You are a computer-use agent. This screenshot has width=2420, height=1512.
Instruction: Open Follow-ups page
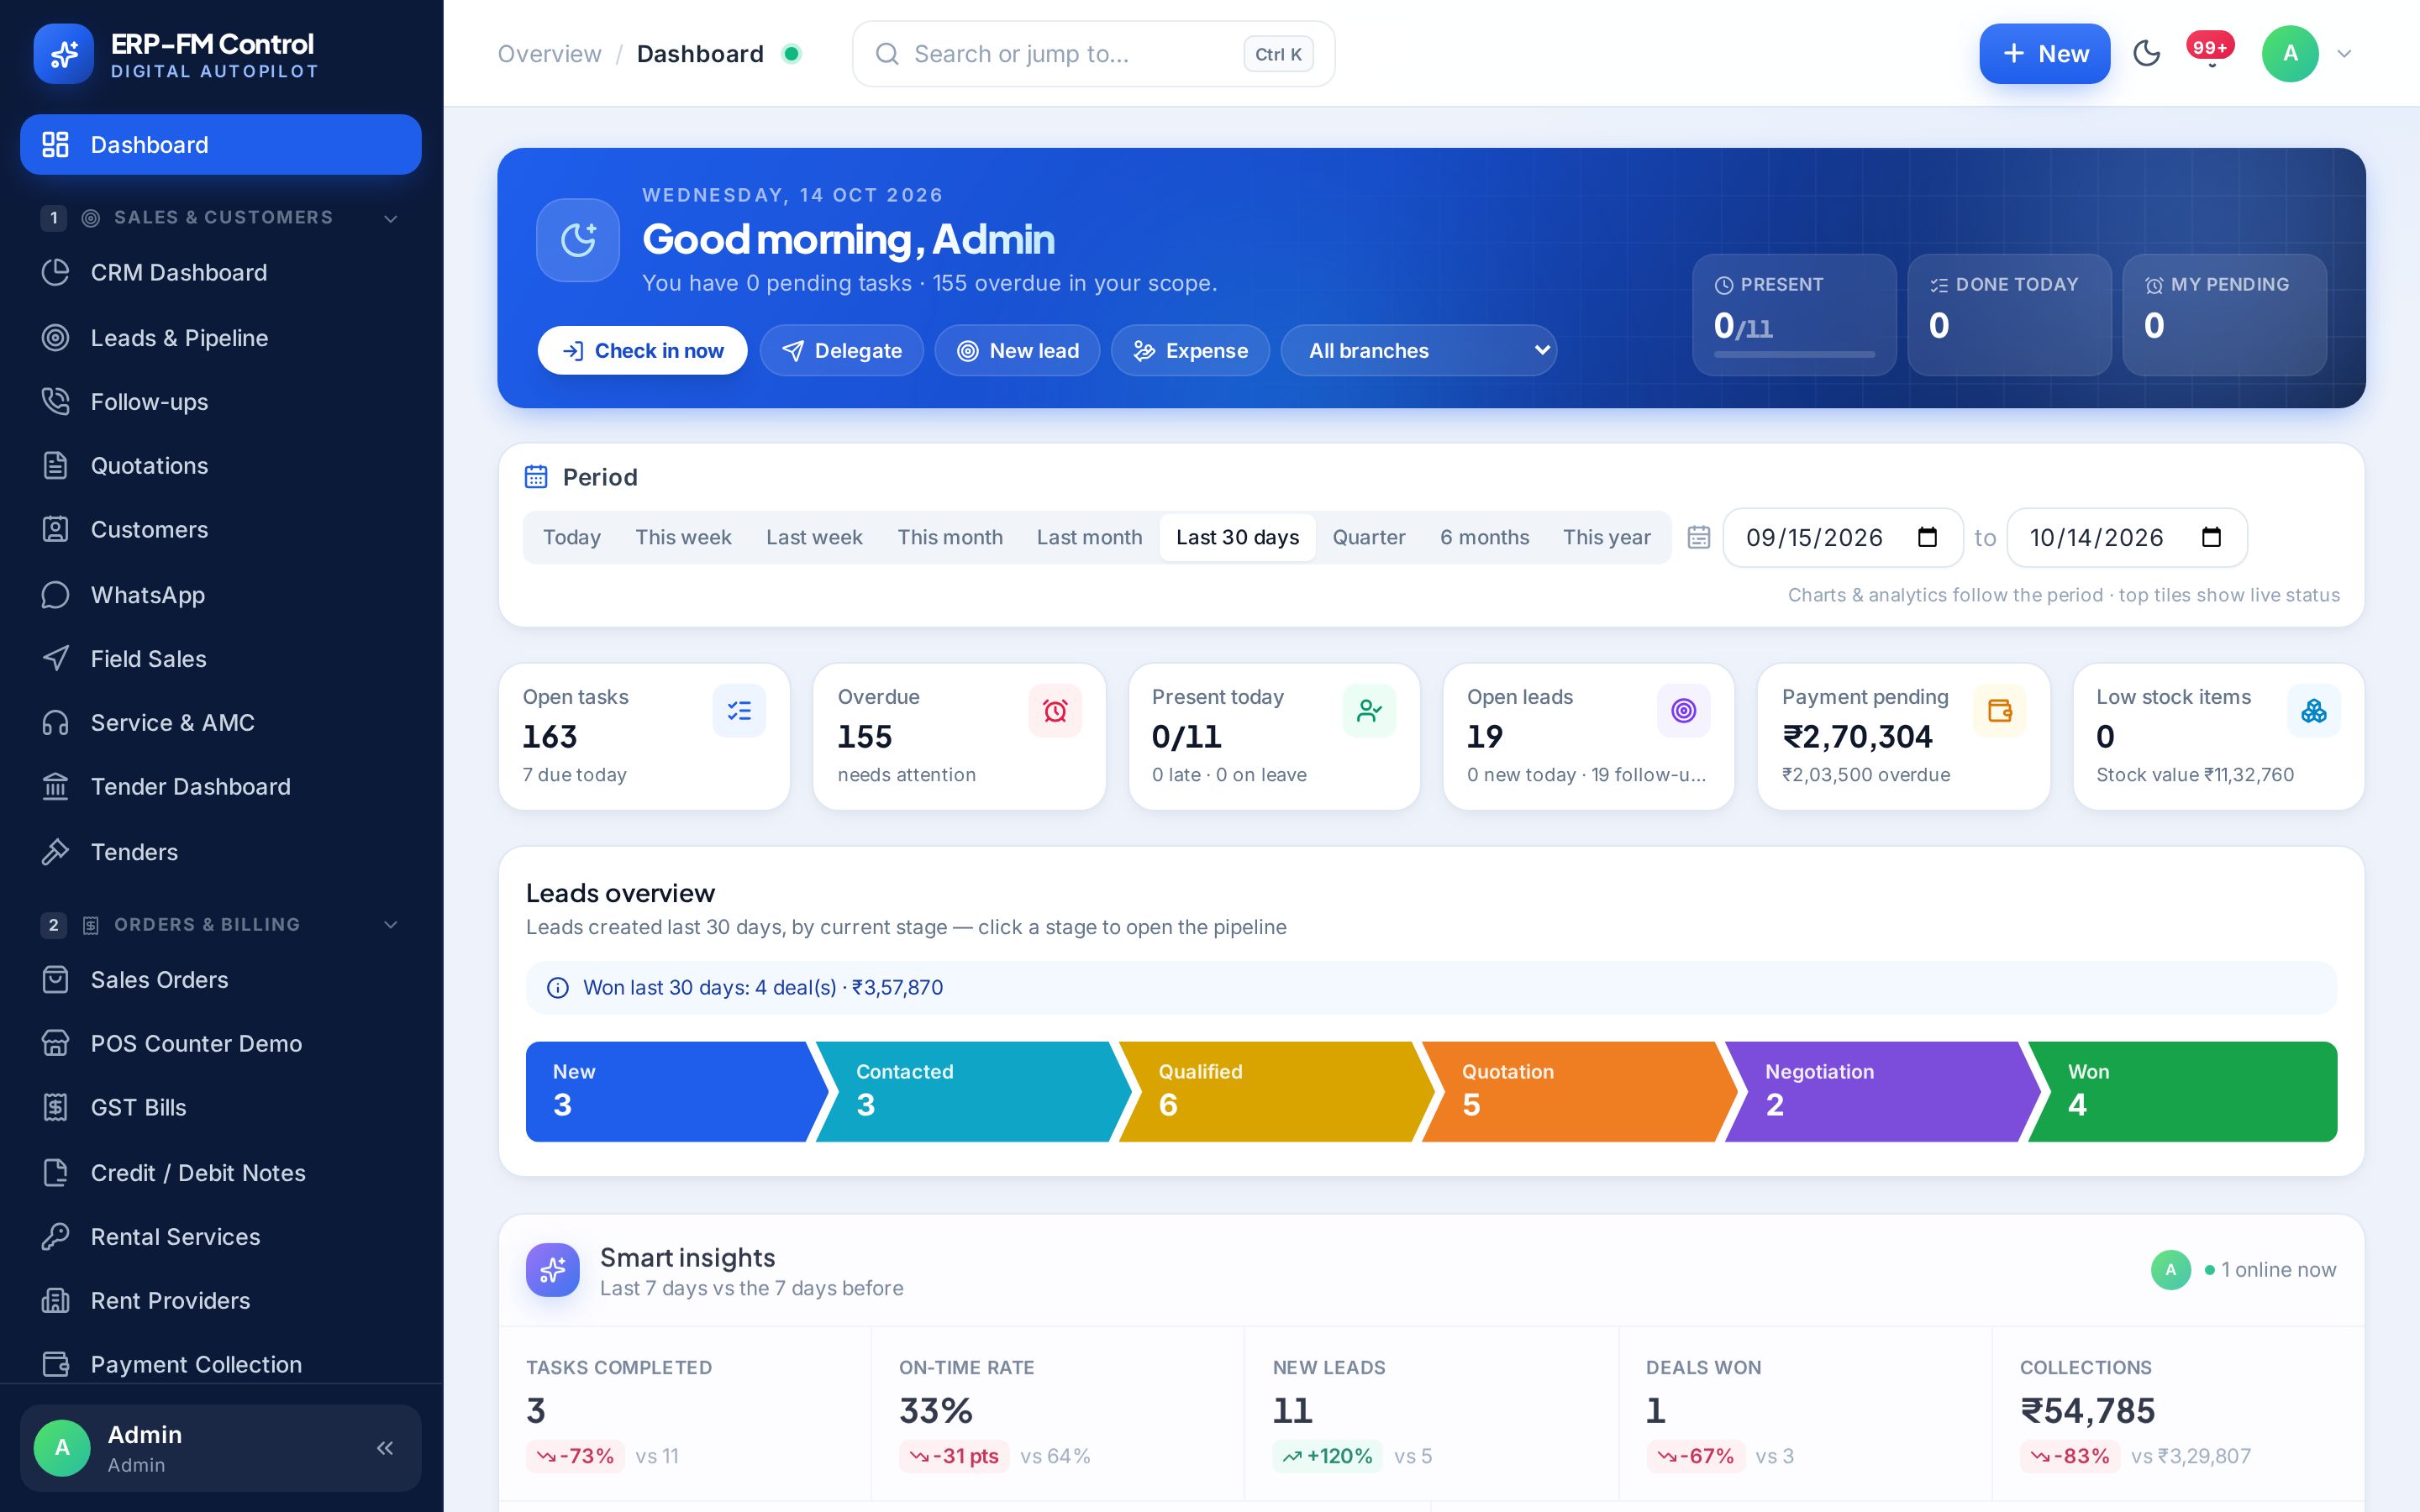(221, 401)
